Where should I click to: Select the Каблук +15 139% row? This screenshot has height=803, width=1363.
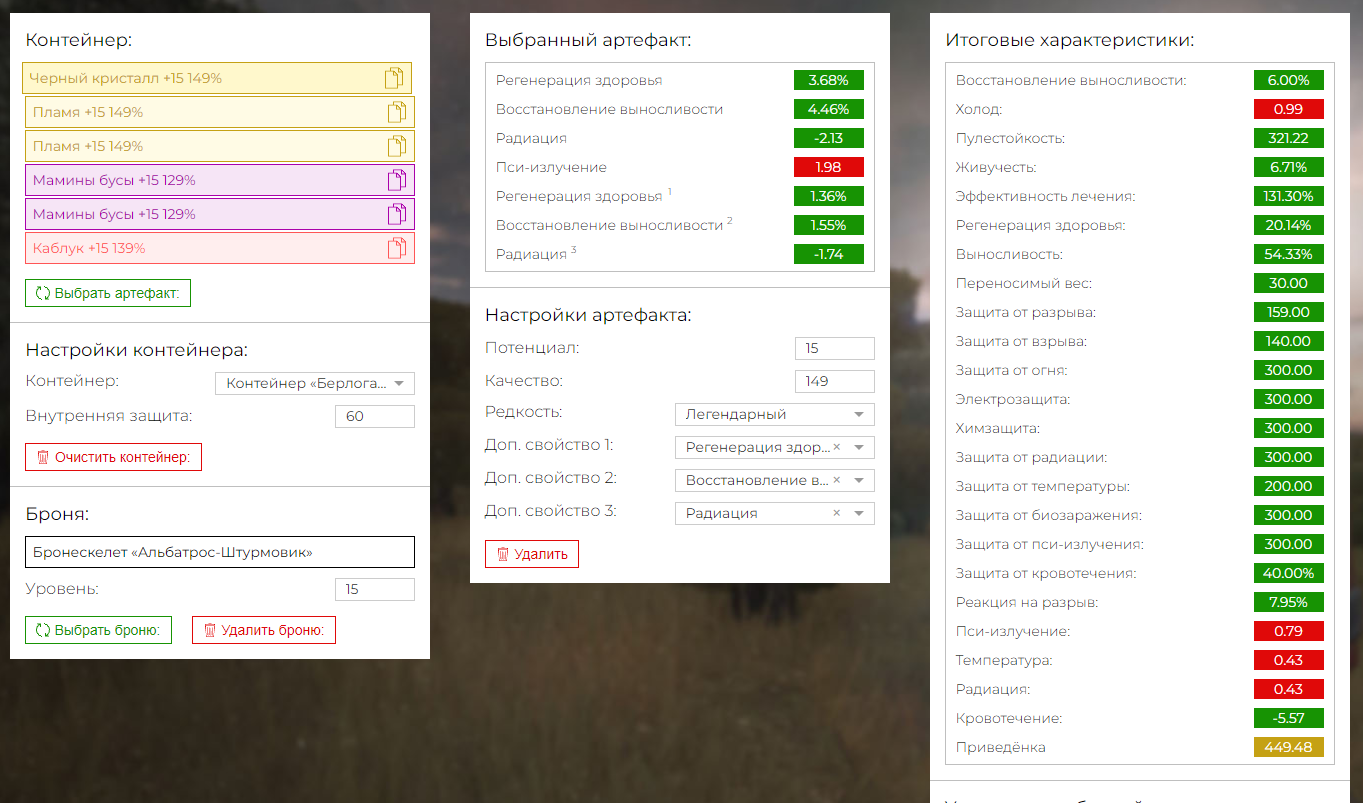click(220, 248)
